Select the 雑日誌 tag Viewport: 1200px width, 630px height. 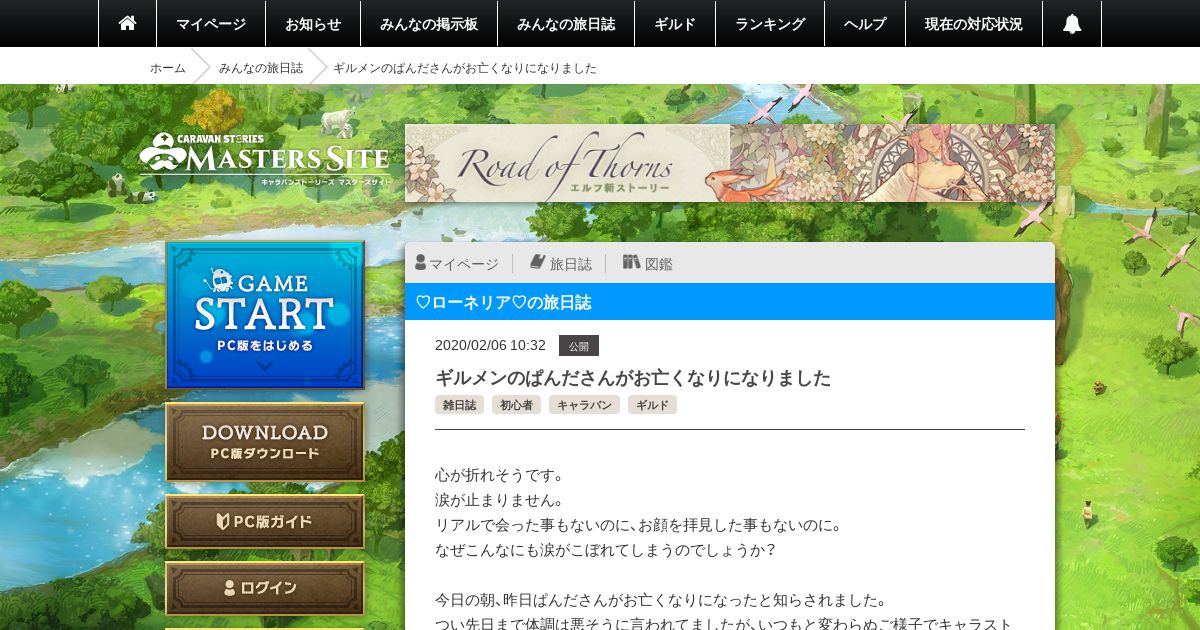pos(460,405)
